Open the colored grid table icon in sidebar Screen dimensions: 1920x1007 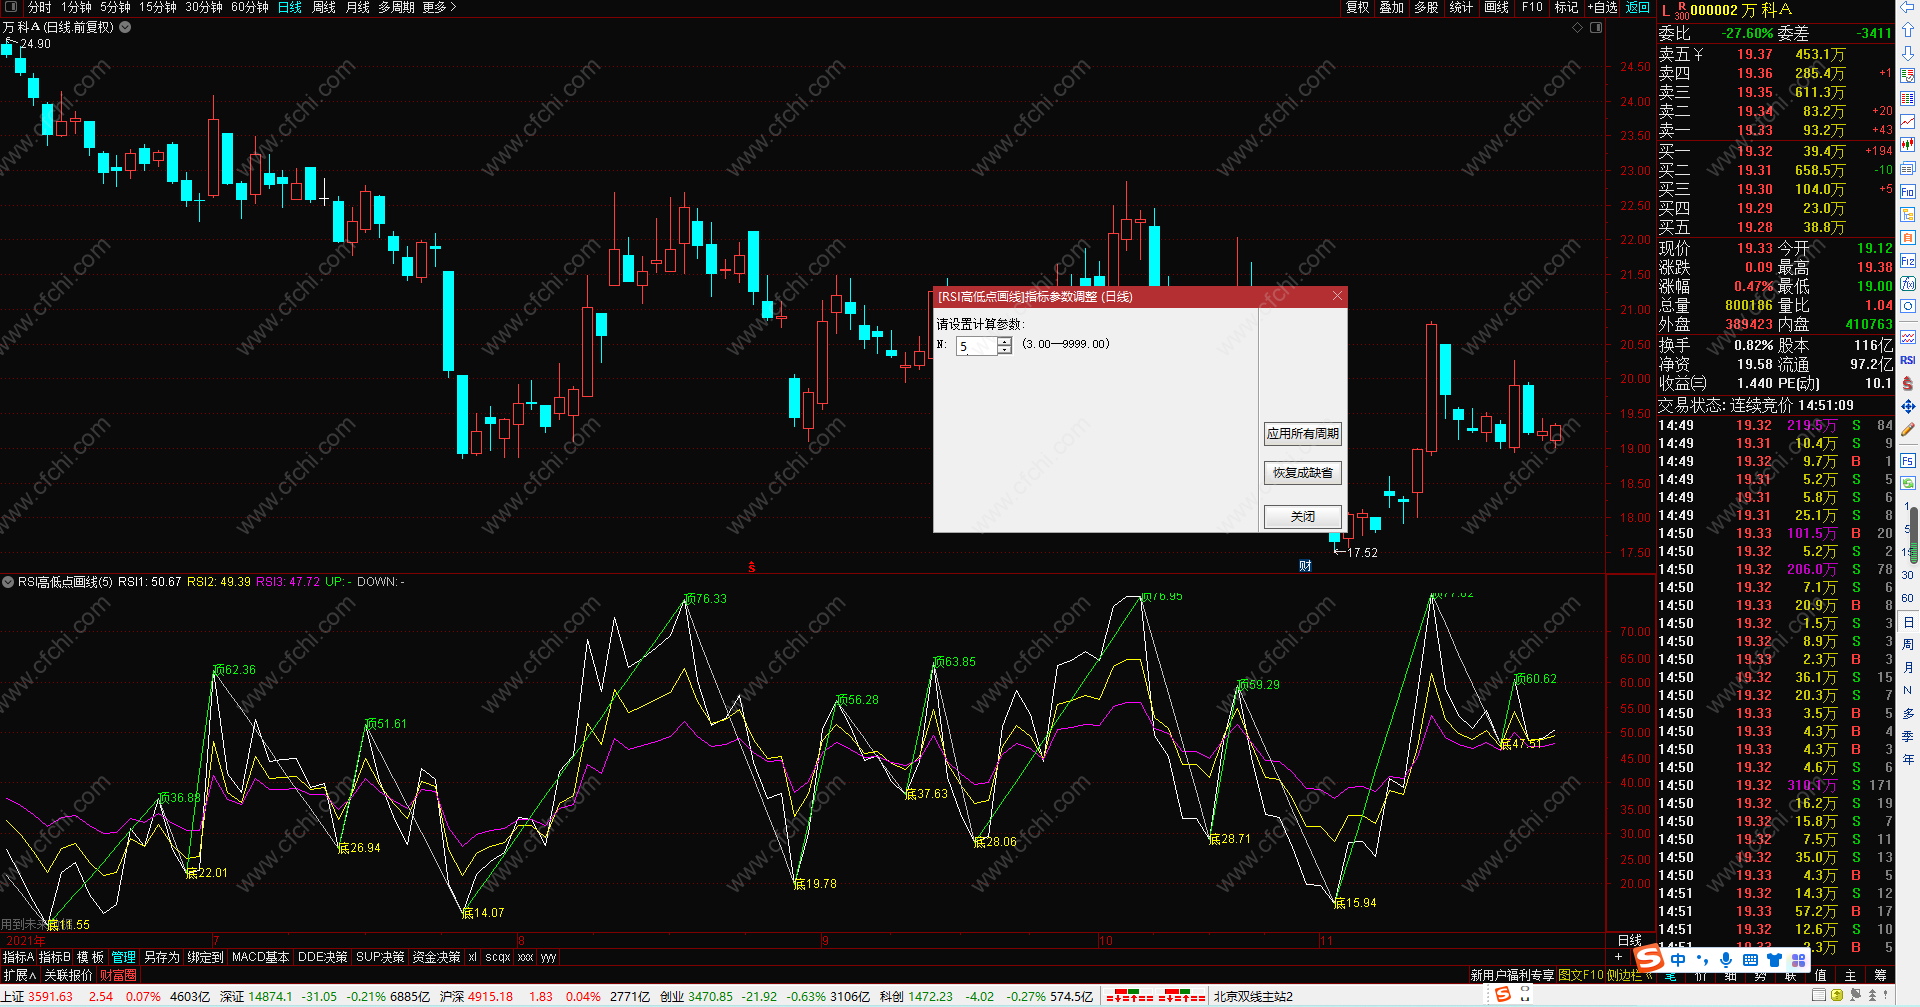pos(1907,99)
